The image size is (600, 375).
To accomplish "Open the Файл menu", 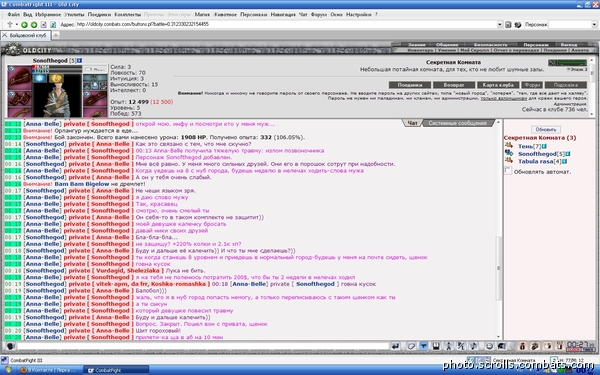I will tap(13, 15).
